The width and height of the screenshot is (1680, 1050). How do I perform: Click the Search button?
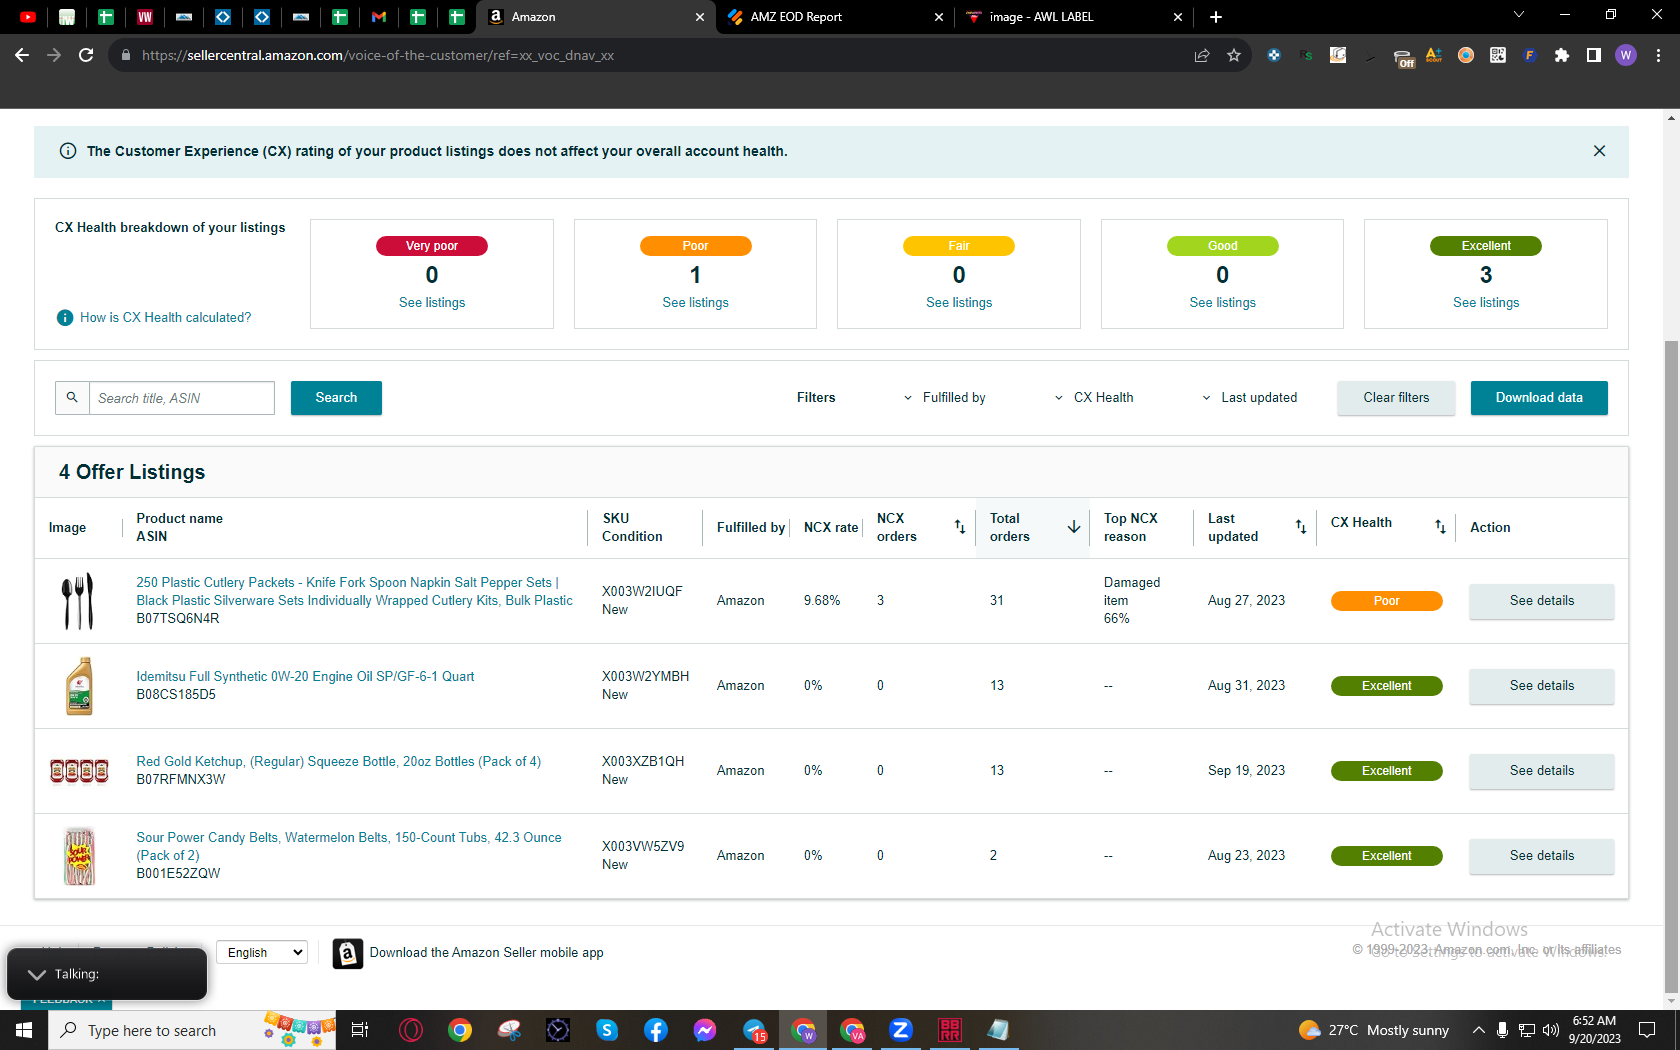336,398
